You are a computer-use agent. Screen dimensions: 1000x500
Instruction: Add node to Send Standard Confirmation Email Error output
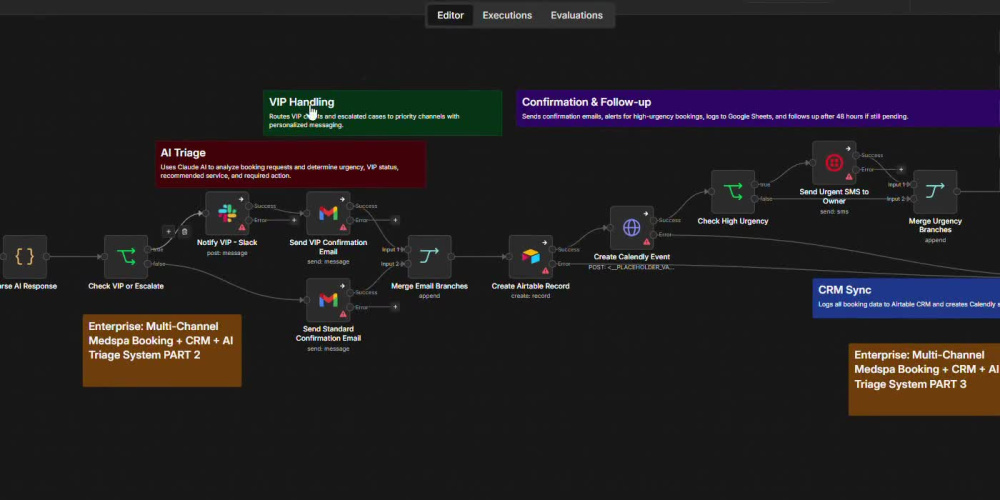[395, 307]
